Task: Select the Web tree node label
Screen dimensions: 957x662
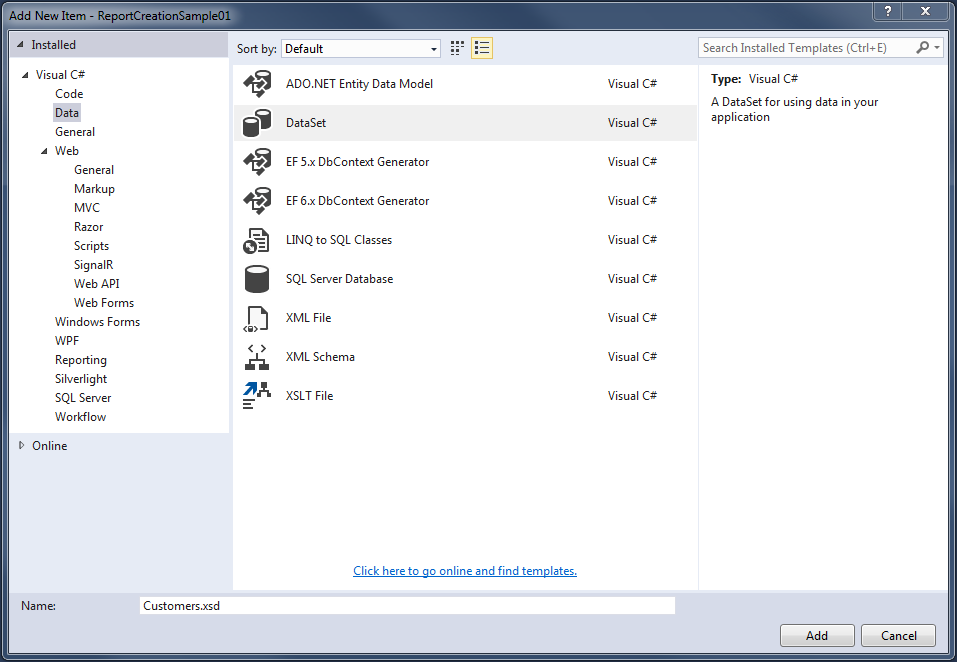Action: click(67, 151)
